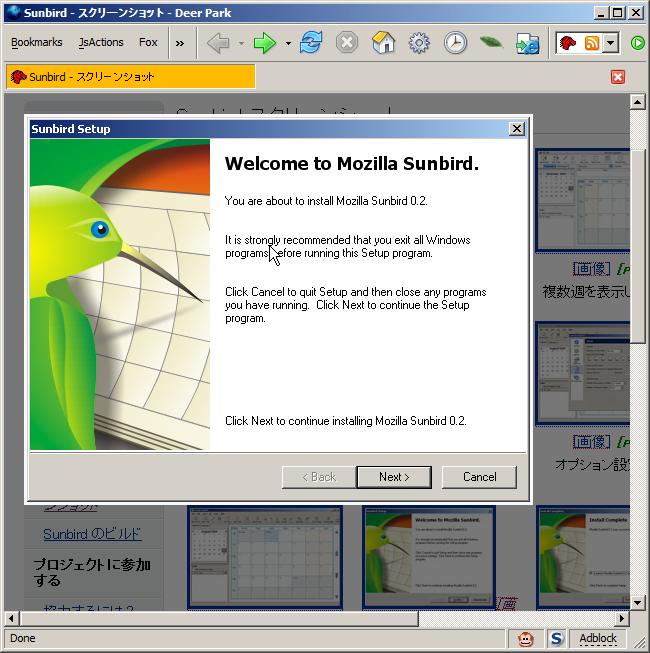Screen dimensions: 650x653
Task: Close the tab with red X
Action: point(618,77)
